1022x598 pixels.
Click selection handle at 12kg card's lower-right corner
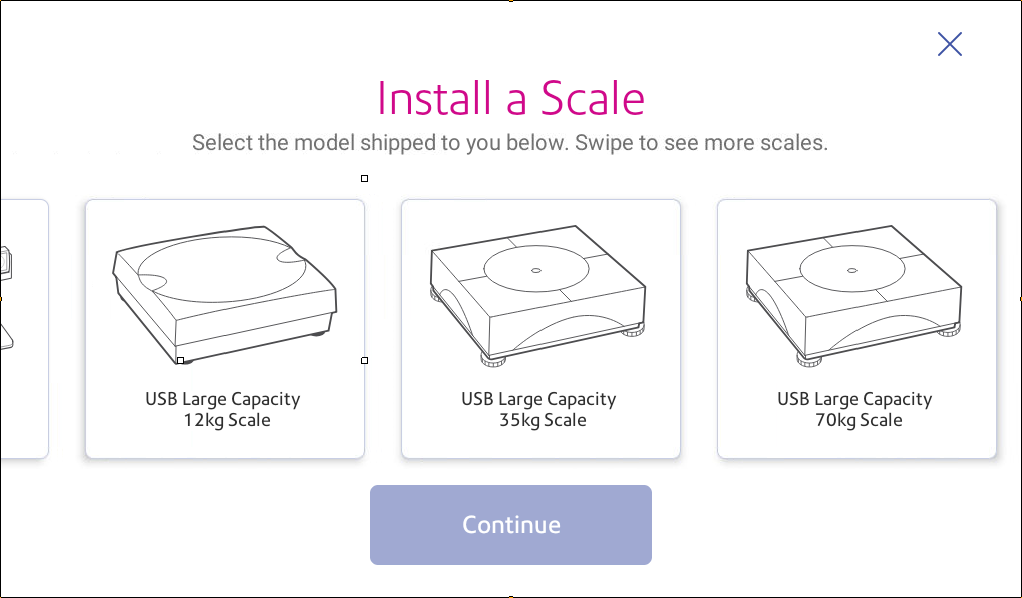click(x=364, y=360)
